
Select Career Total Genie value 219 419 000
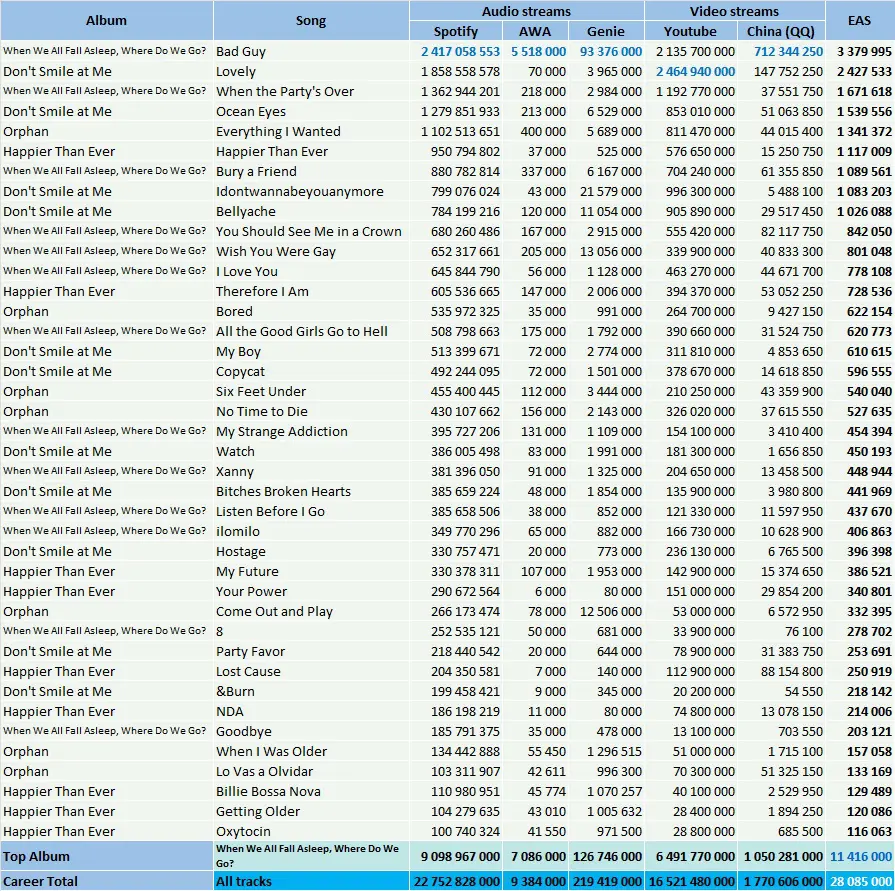(x=607, y=881)
